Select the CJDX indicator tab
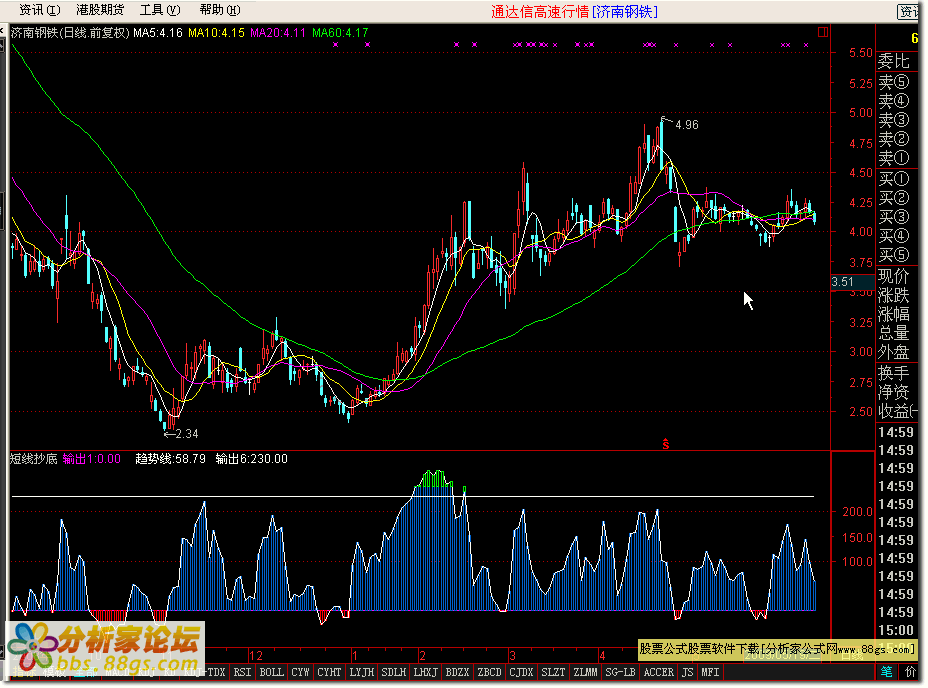This screenshot has height=688, width=928. tap(521, 672)
